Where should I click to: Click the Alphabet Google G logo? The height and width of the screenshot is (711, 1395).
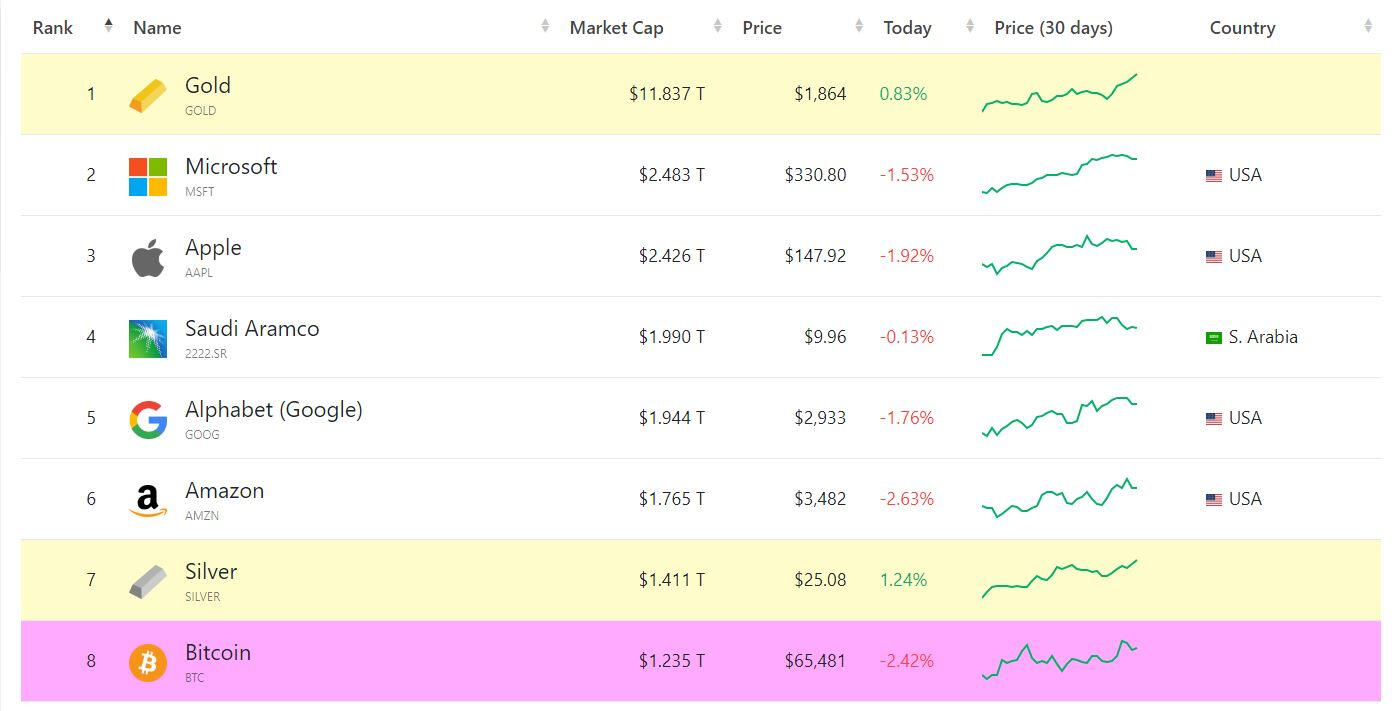[148, 420]
